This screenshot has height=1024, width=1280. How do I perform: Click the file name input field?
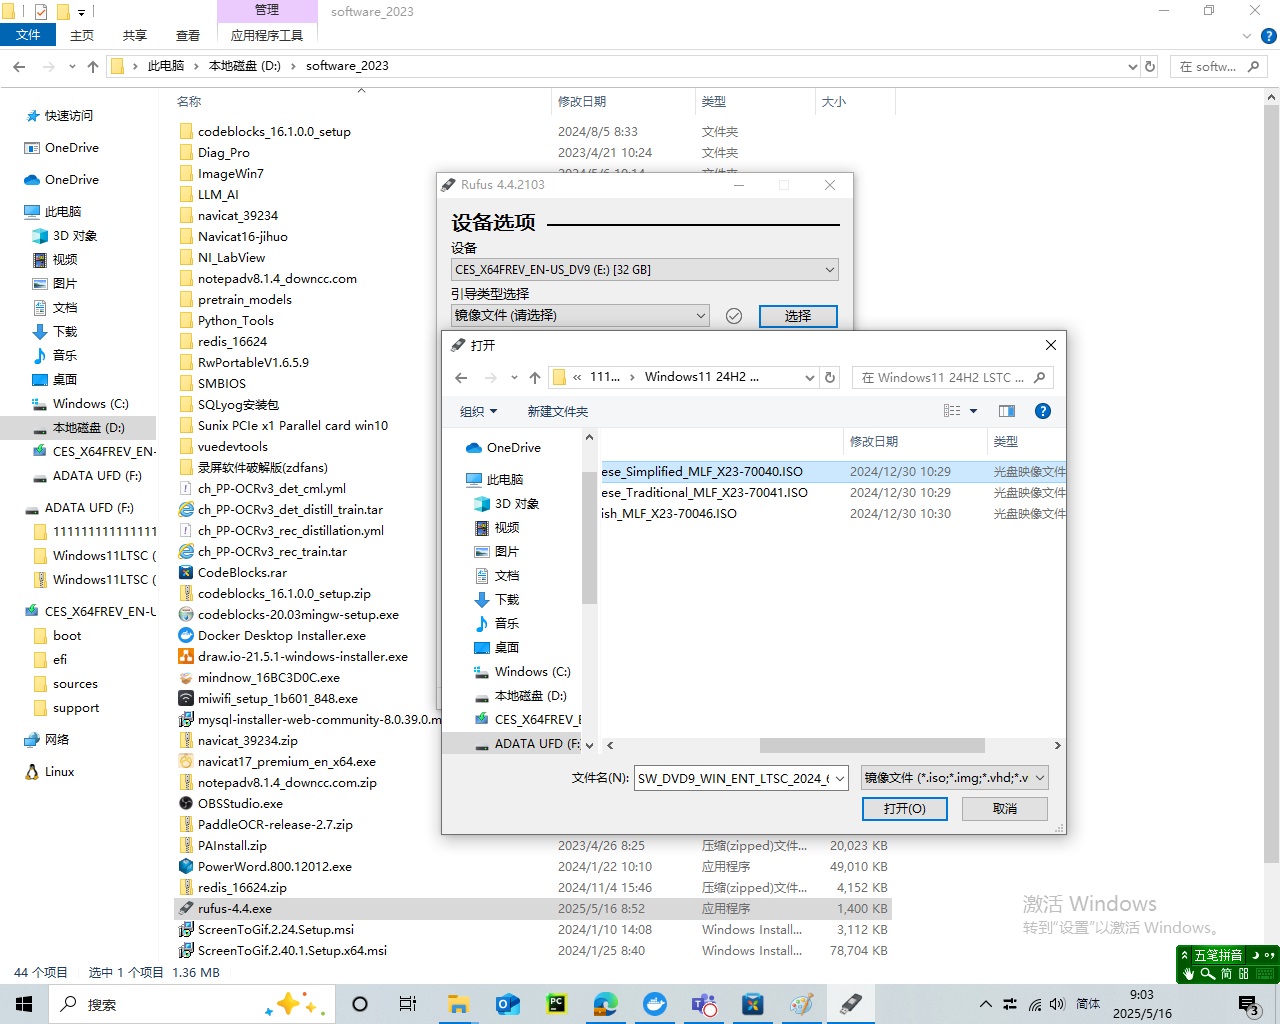[x=735, y=778]
